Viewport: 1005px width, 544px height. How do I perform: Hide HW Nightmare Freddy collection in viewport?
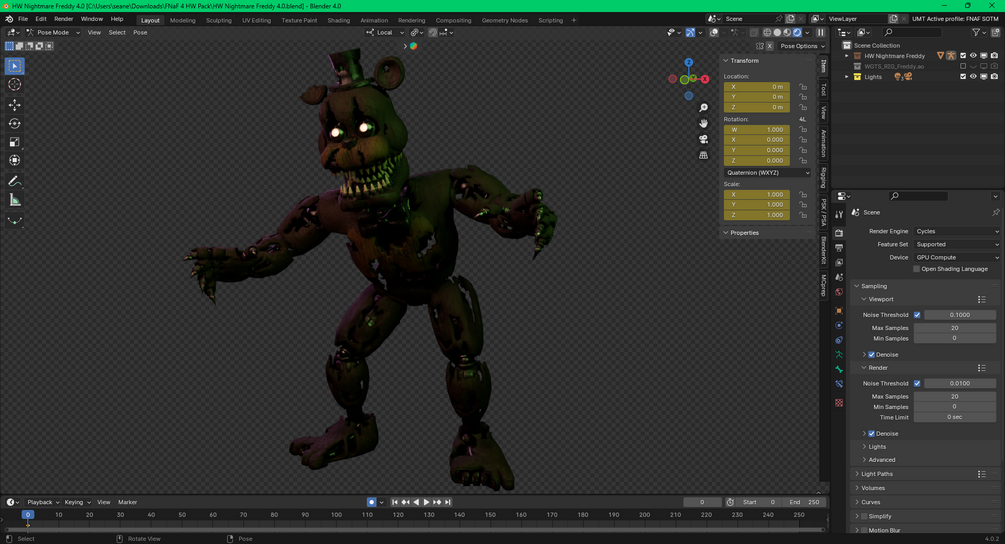pyautogui.click(x=973, y=56)
